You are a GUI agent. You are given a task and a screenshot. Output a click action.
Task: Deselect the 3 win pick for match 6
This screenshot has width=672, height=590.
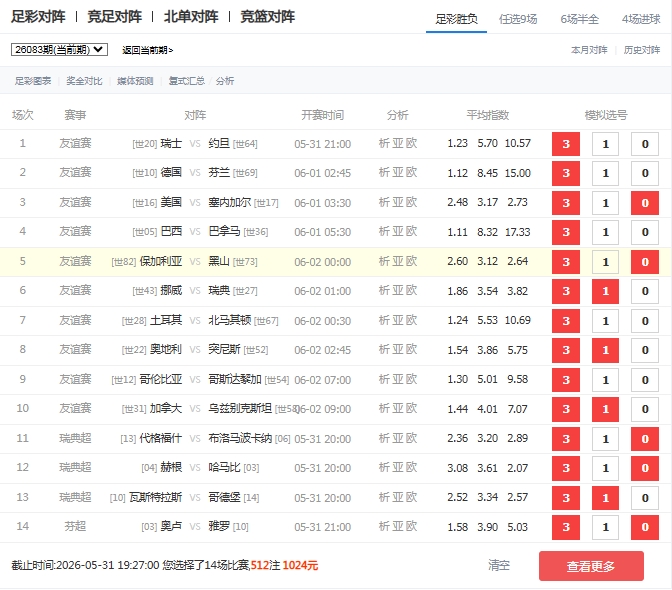click(x=566, y=291)
